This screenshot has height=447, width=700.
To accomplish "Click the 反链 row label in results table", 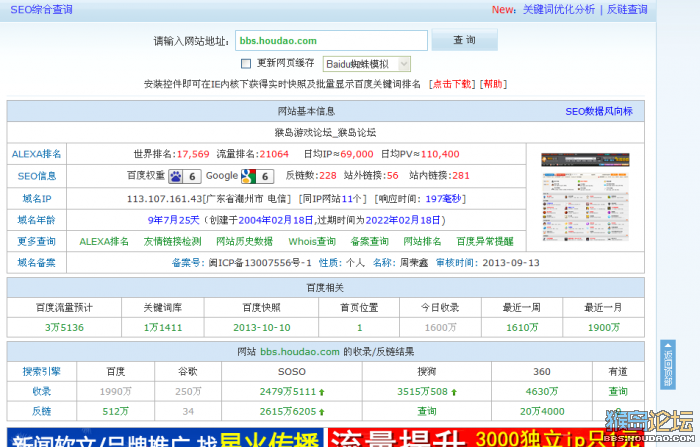I will (42, 411).
